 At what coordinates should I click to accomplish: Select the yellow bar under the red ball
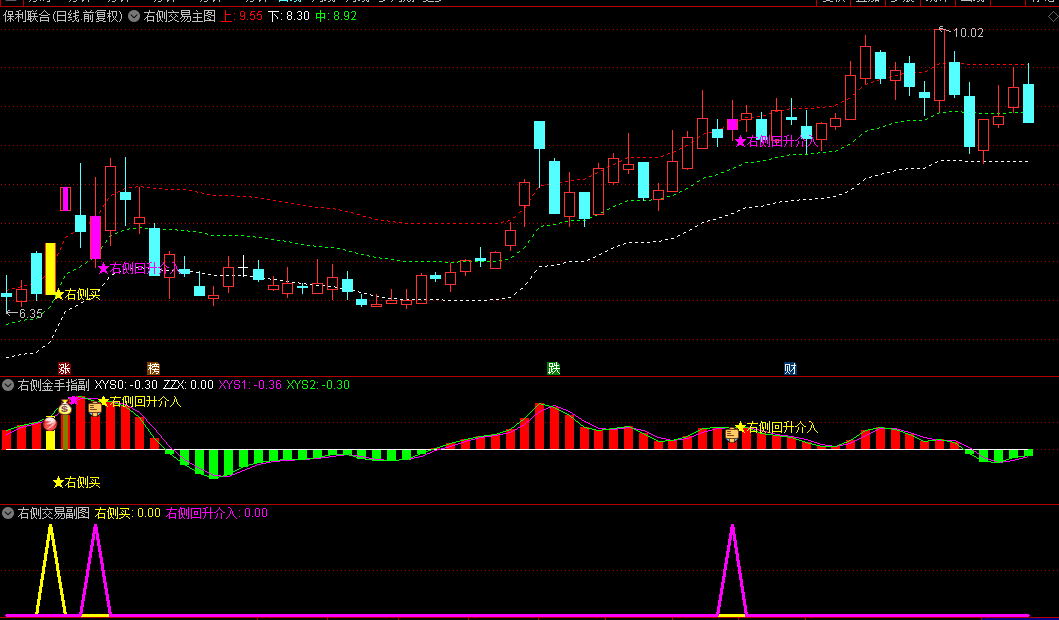tap(50, 440)
